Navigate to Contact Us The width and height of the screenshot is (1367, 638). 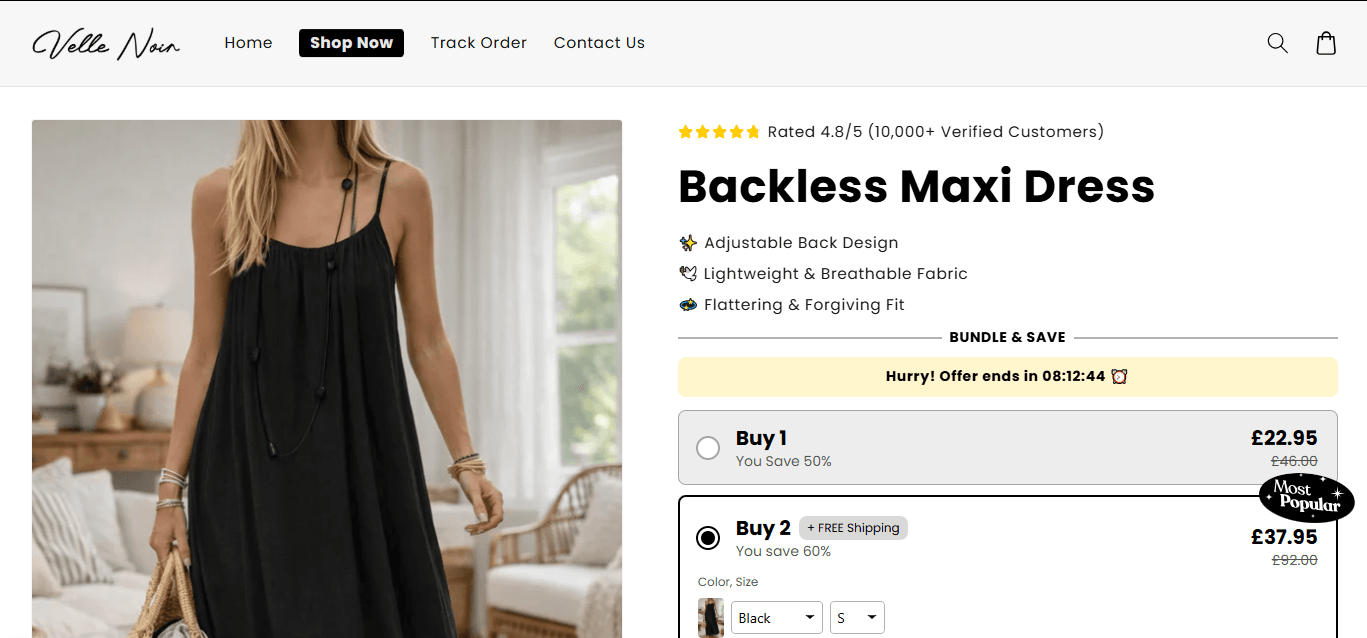click(x=599, y=43)
